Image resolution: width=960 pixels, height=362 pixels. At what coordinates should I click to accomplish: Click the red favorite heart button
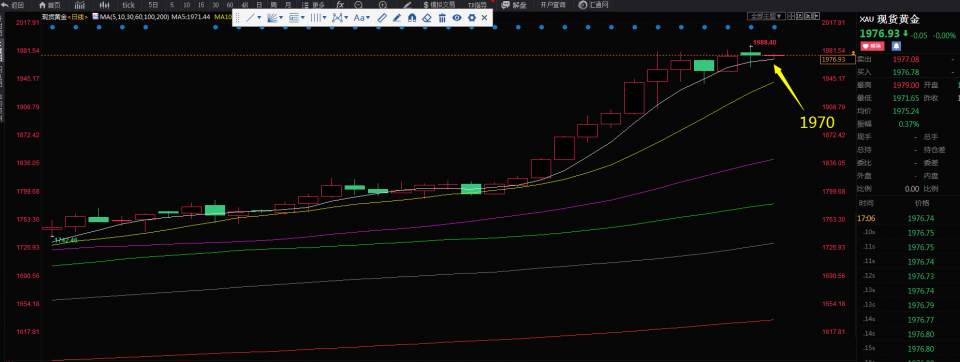(872, 46)
